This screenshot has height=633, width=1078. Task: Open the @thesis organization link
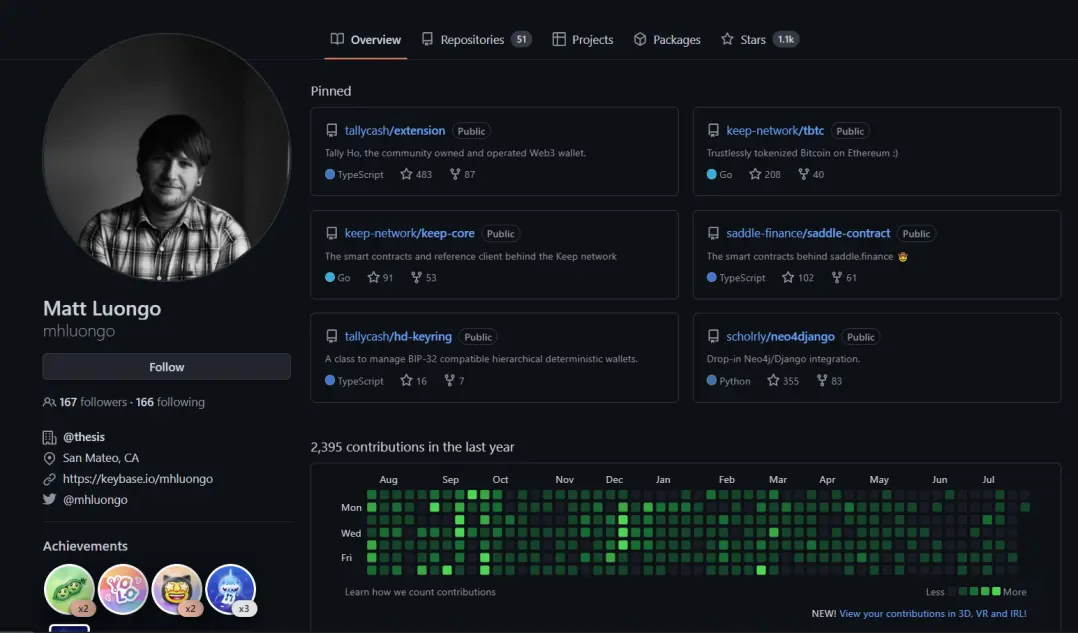point(84,437)
